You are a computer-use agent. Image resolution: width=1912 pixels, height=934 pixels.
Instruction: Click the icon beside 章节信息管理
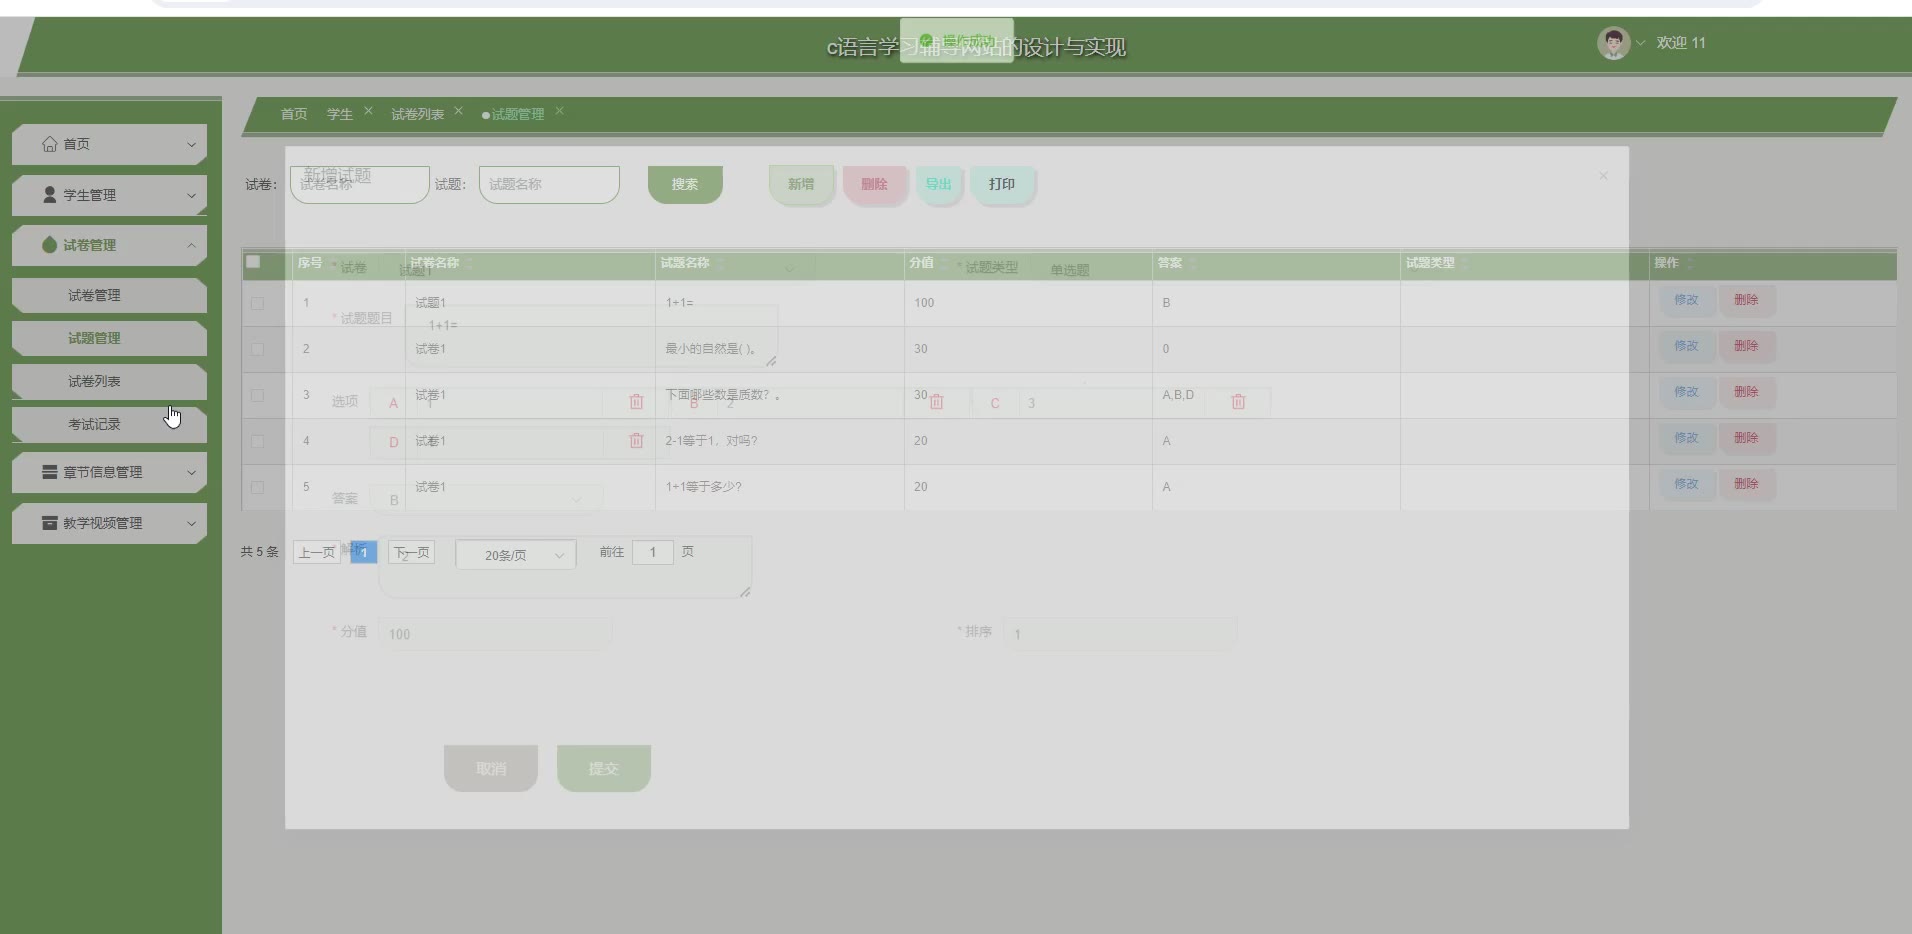[x=50, y=472]
